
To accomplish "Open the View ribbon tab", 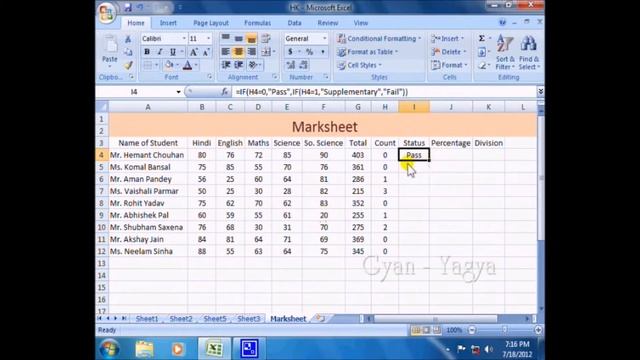I will (x=361, y=23).
